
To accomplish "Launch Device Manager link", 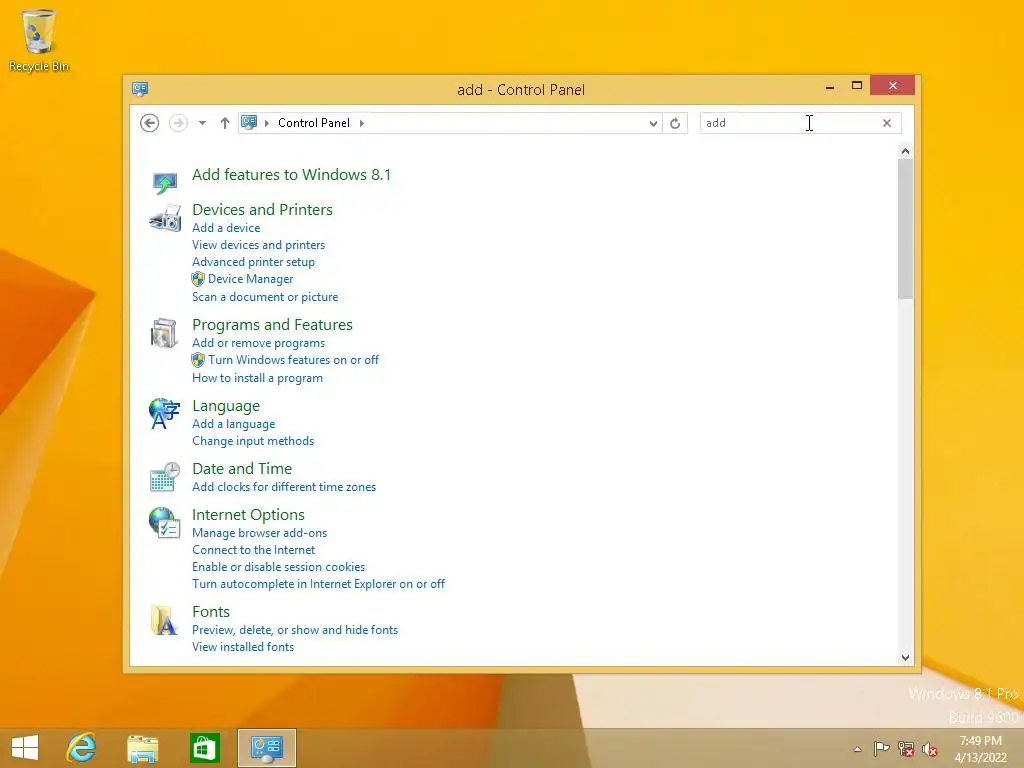I will (x=251, y=279).
